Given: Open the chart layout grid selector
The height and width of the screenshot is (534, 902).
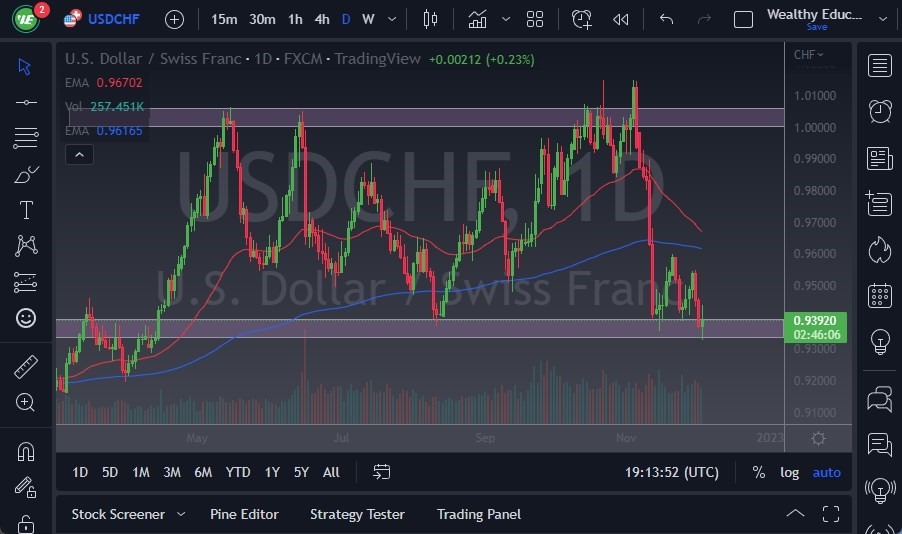Looking at the screenshot, I should (534, 20).
